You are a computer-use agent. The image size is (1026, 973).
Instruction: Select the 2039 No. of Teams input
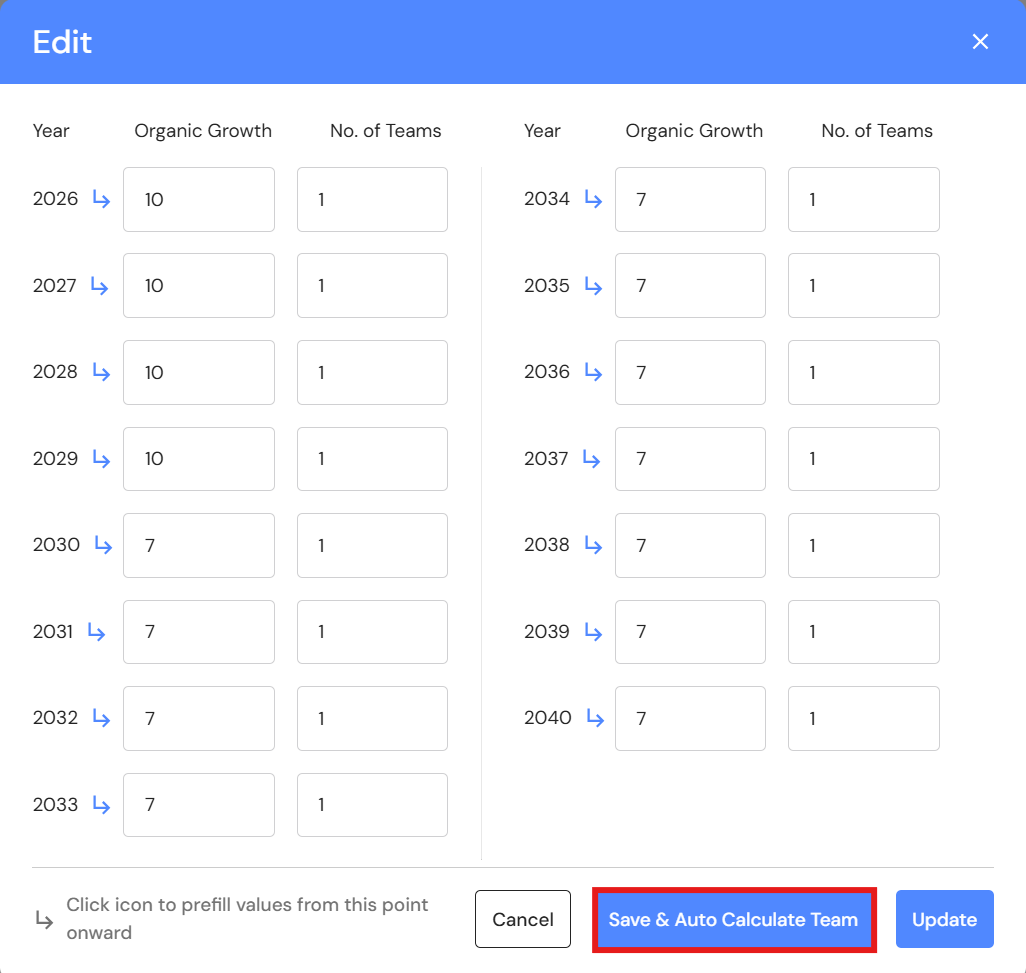click(863, 632)
